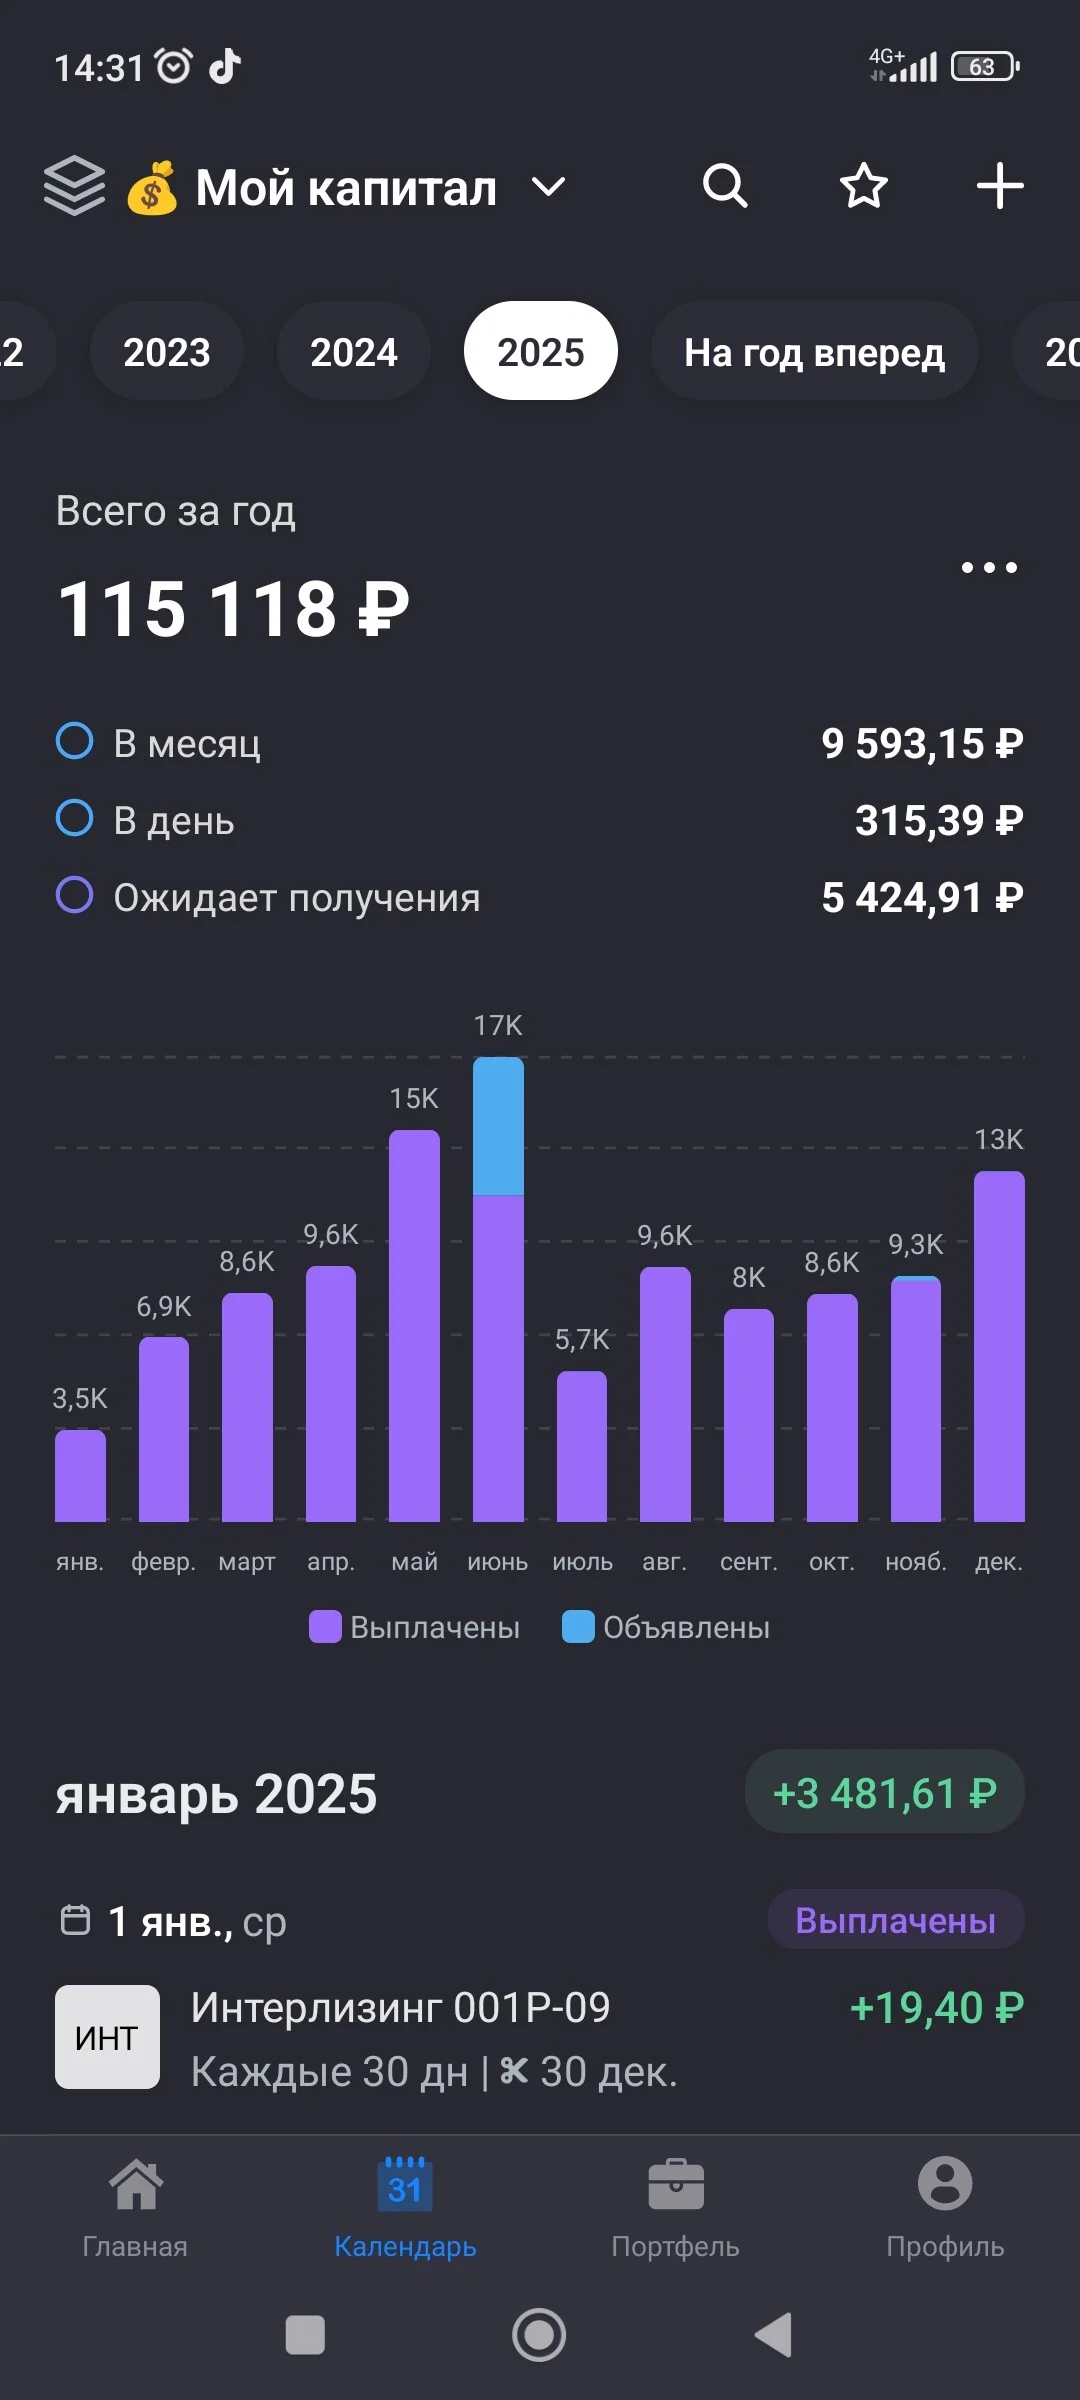
Task: Switch to the 2024 year tab
Action: pyautogui.click(x=354, y=352)
